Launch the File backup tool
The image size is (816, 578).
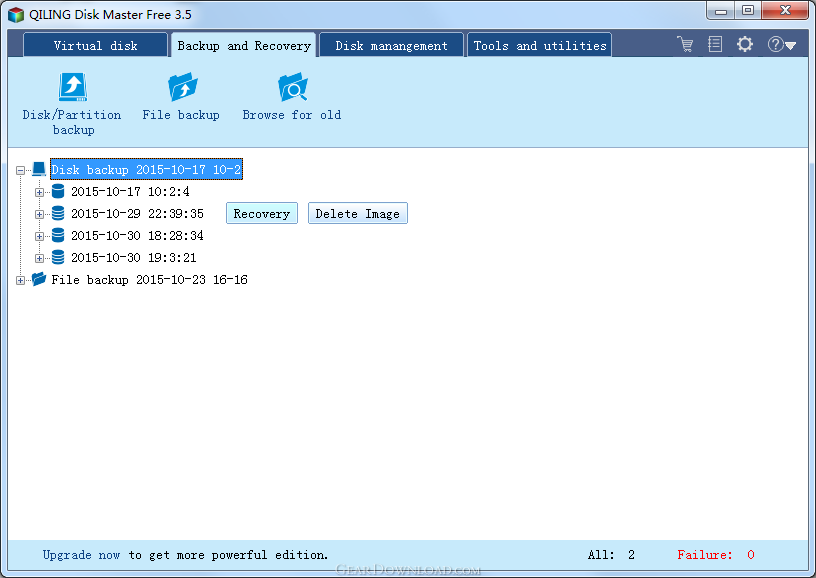tap(181, 97)
